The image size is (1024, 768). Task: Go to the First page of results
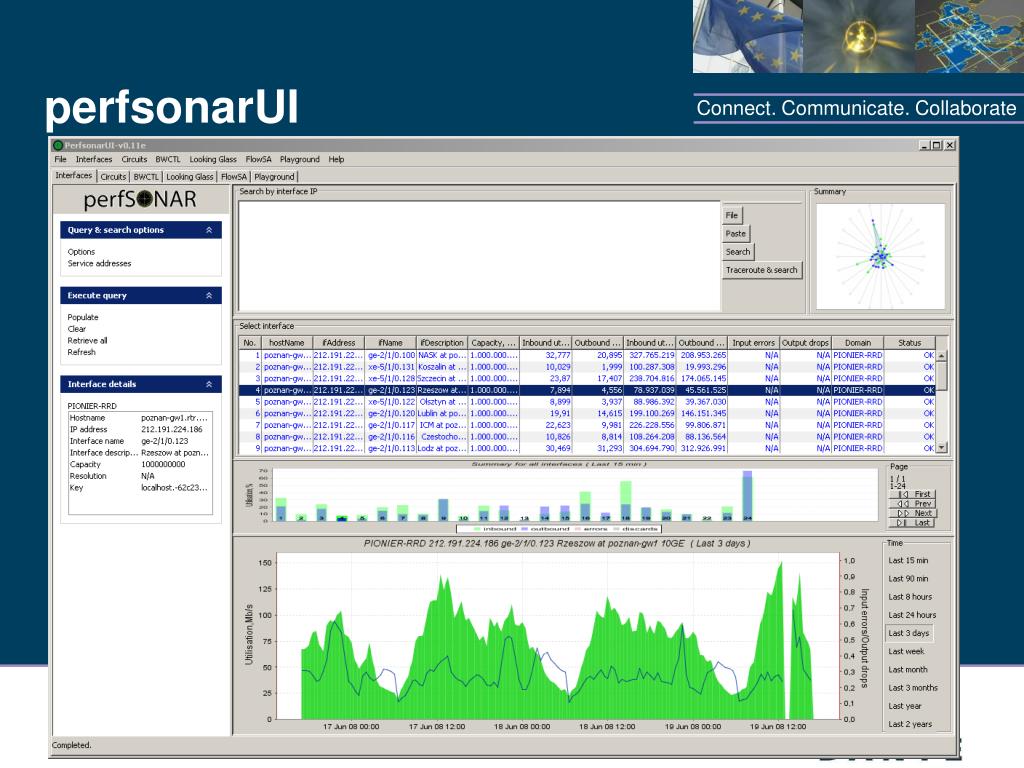click(914, 494)
